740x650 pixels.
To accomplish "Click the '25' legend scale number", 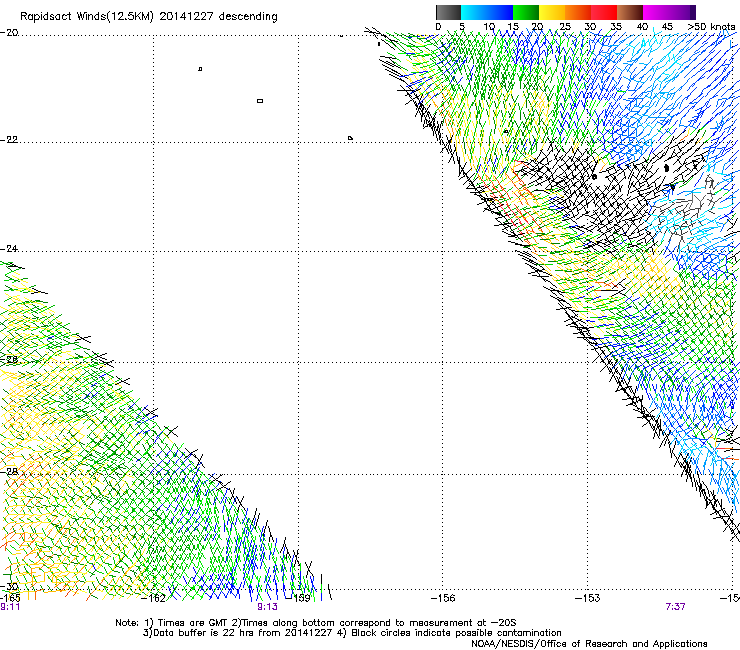I will click(565, 27).
